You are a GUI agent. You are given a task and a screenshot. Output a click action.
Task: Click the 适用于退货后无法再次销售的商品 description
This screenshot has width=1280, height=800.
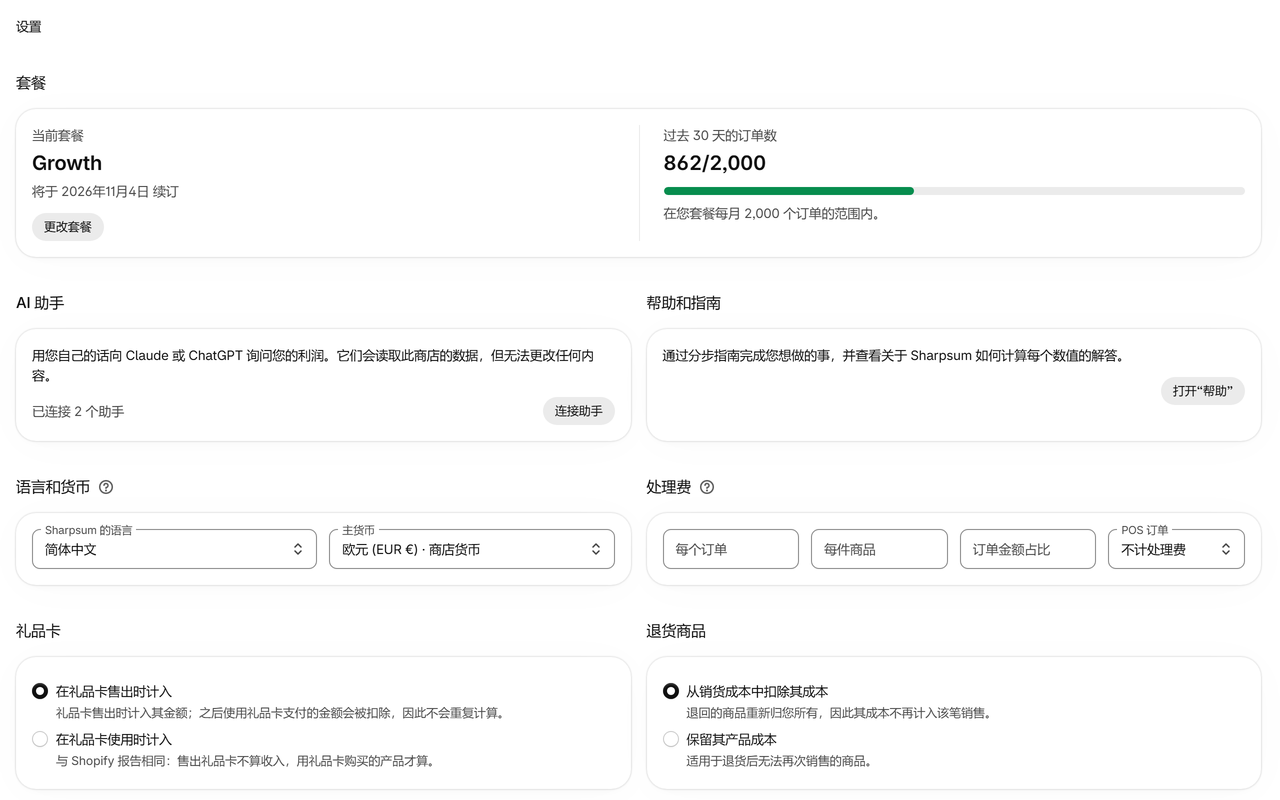pos(780,761)
